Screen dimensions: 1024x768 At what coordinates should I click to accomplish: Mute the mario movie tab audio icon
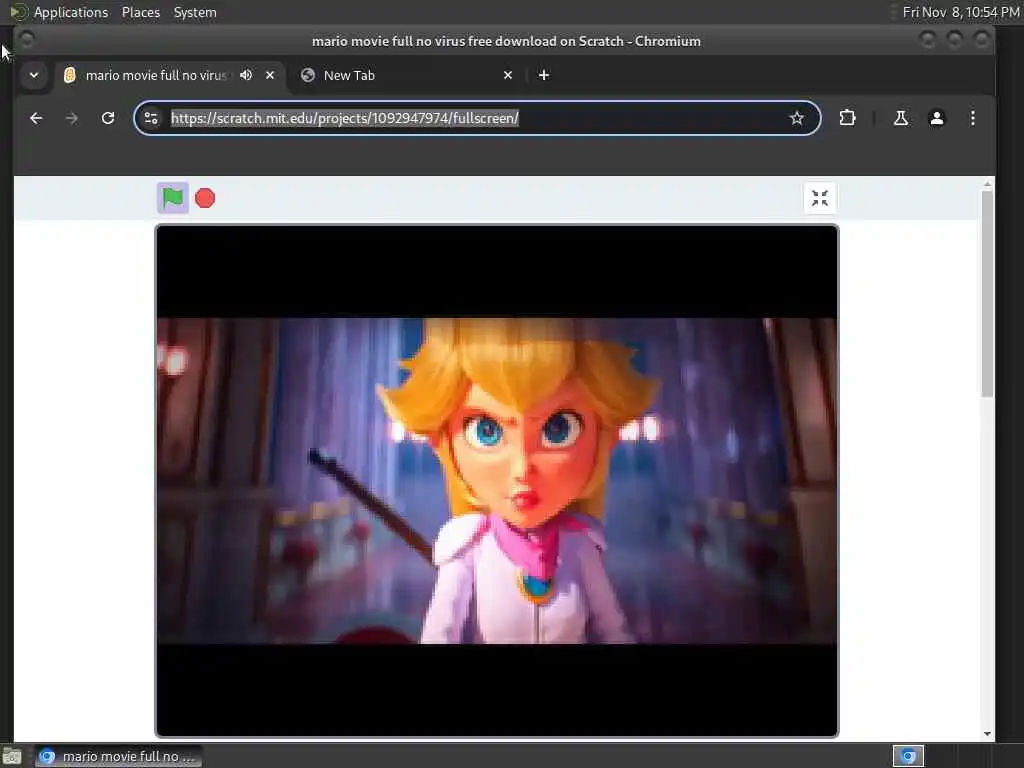(246, 75)
